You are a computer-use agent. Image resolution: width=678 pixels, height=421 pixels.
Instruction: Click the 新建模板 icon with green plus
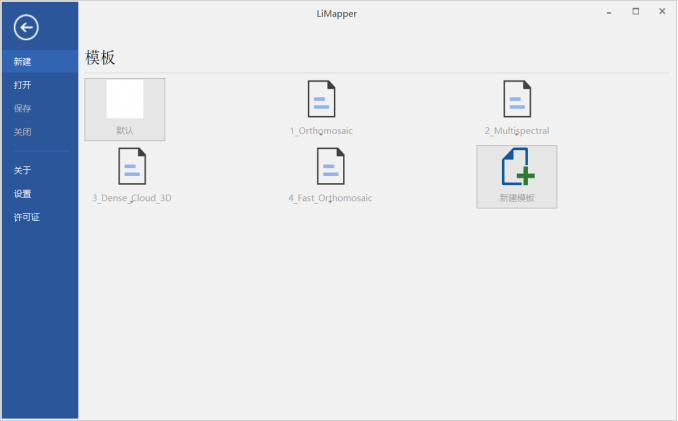pos(517,167)
